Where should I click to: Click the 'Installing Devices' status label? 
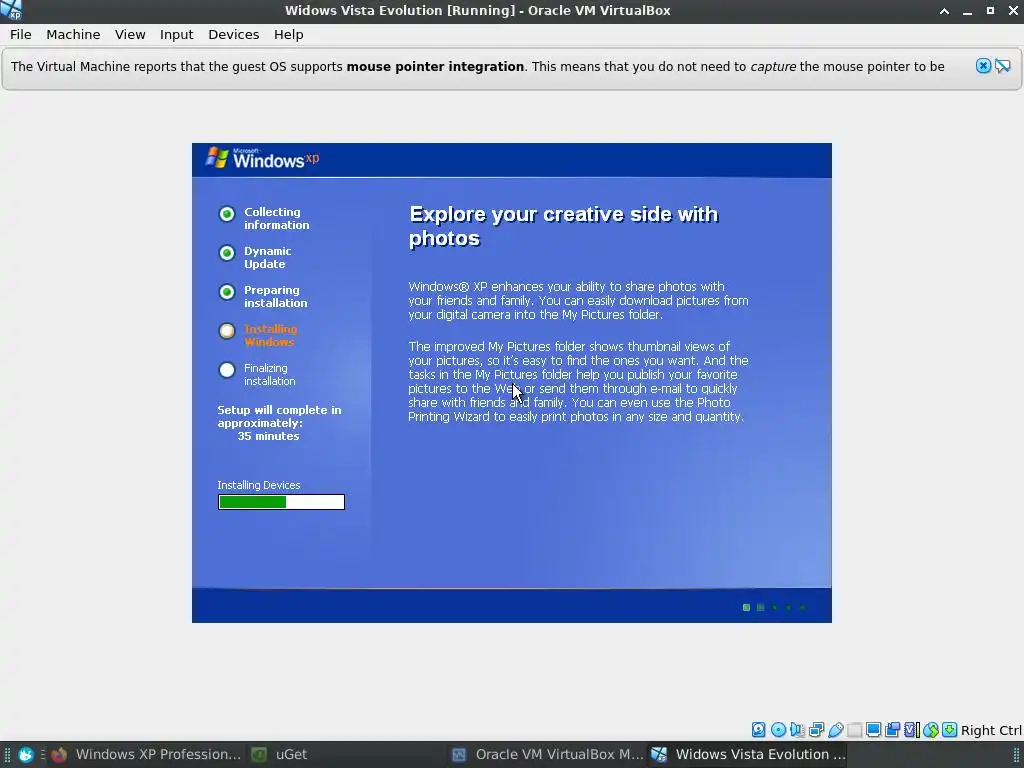pos(259,485)
